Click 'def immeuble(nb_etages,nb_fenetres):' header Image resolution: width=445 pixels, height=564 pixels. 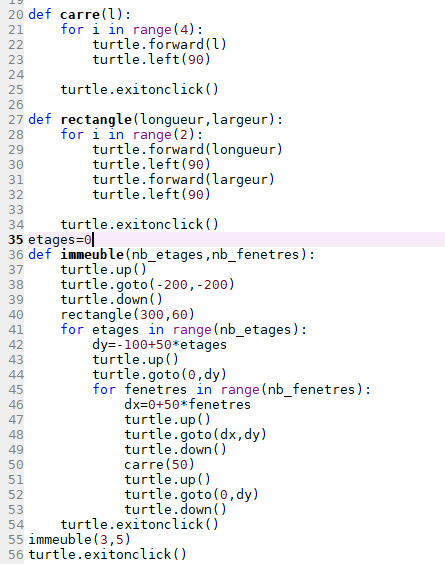[171, 255]
